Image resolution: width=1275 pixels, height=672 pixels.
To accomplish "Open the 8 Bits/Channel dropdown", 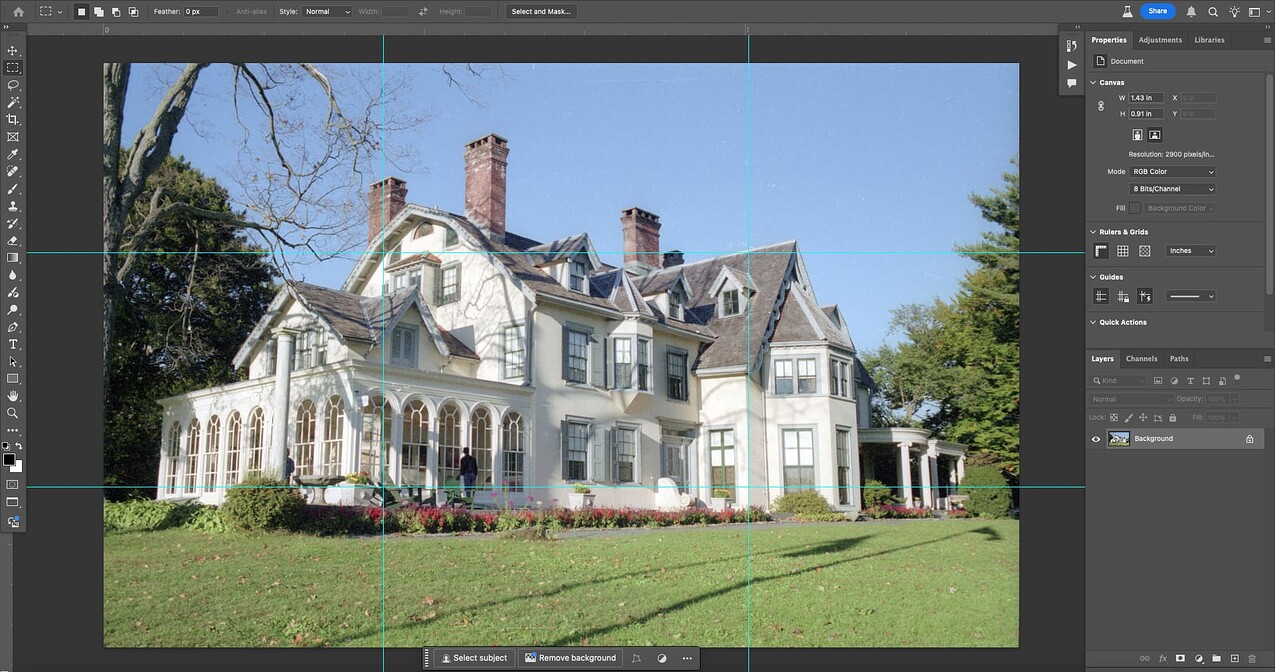I will (x=1171, y=188).
